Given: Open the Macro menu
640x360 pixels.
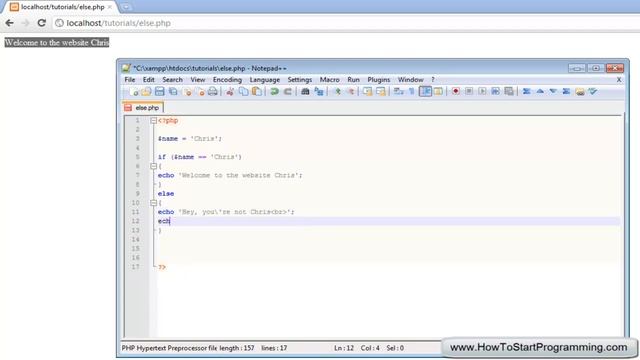Looking at the screenshot, I should (329, 80).
